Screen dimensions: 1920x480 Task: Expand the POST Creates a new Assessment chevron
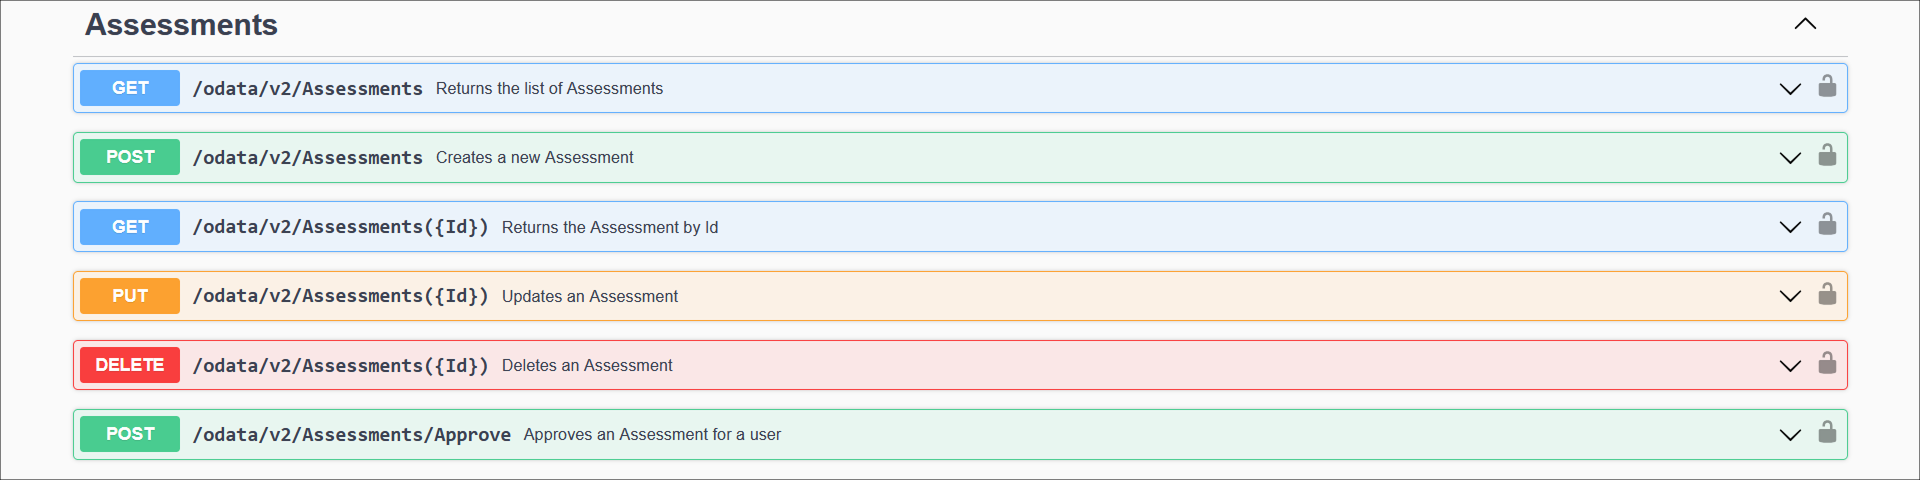click(x=1789, y=158)
